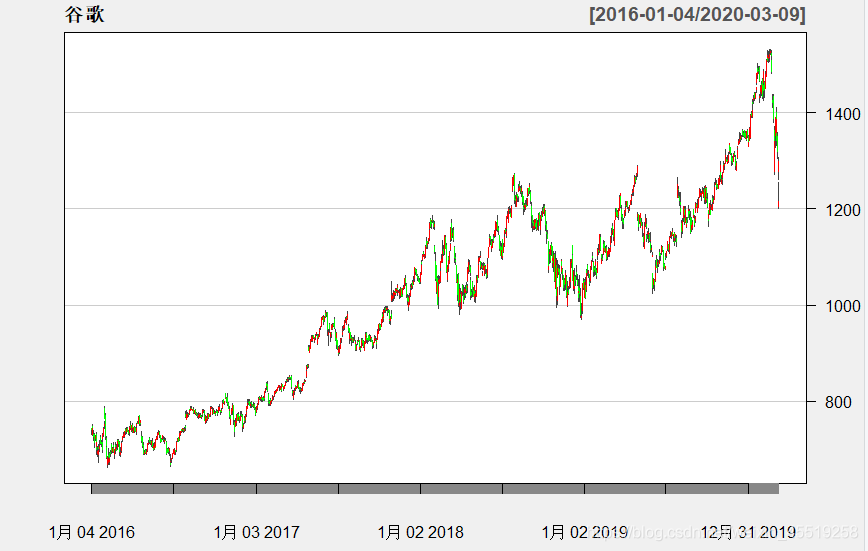Click the x-axis label 1月 03 2017
This screenshot has width=868, height=551.
pos(256,532)
